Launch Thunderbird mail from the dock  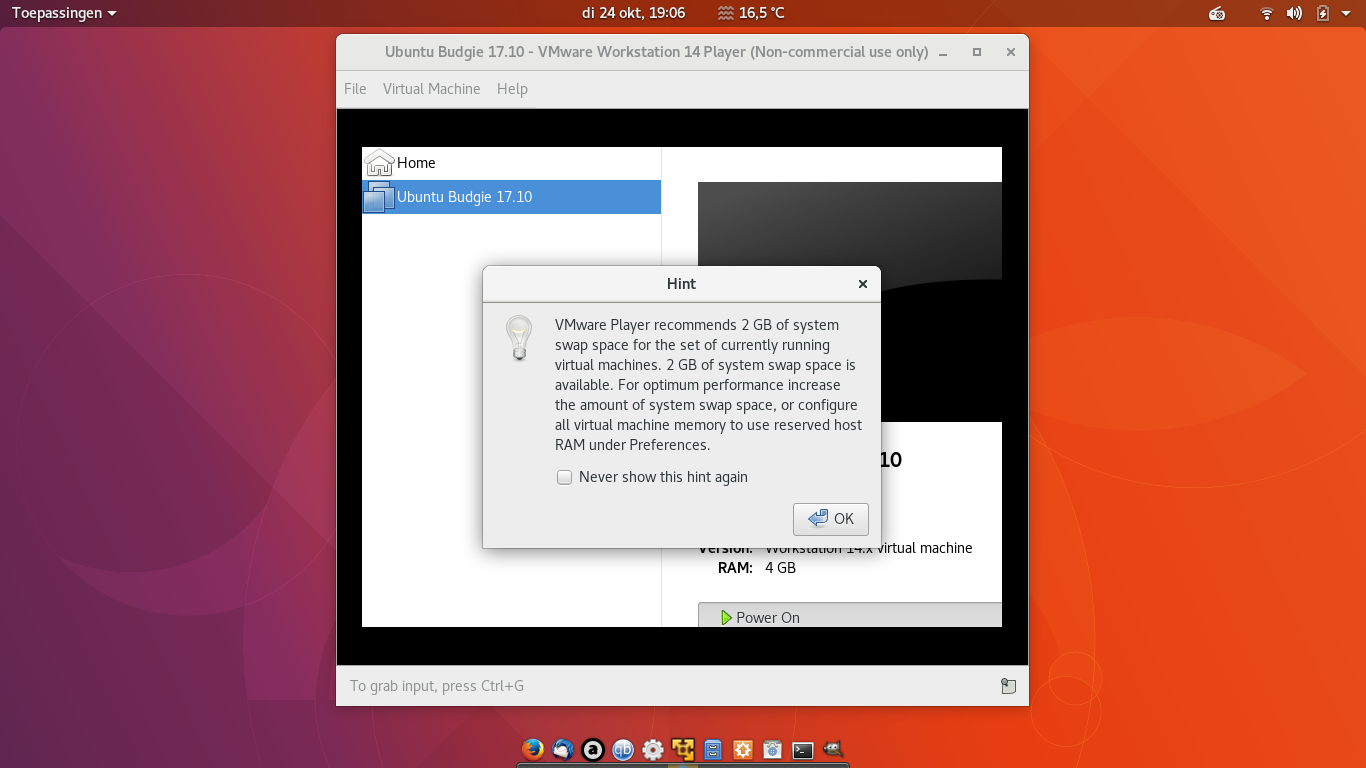563,749
